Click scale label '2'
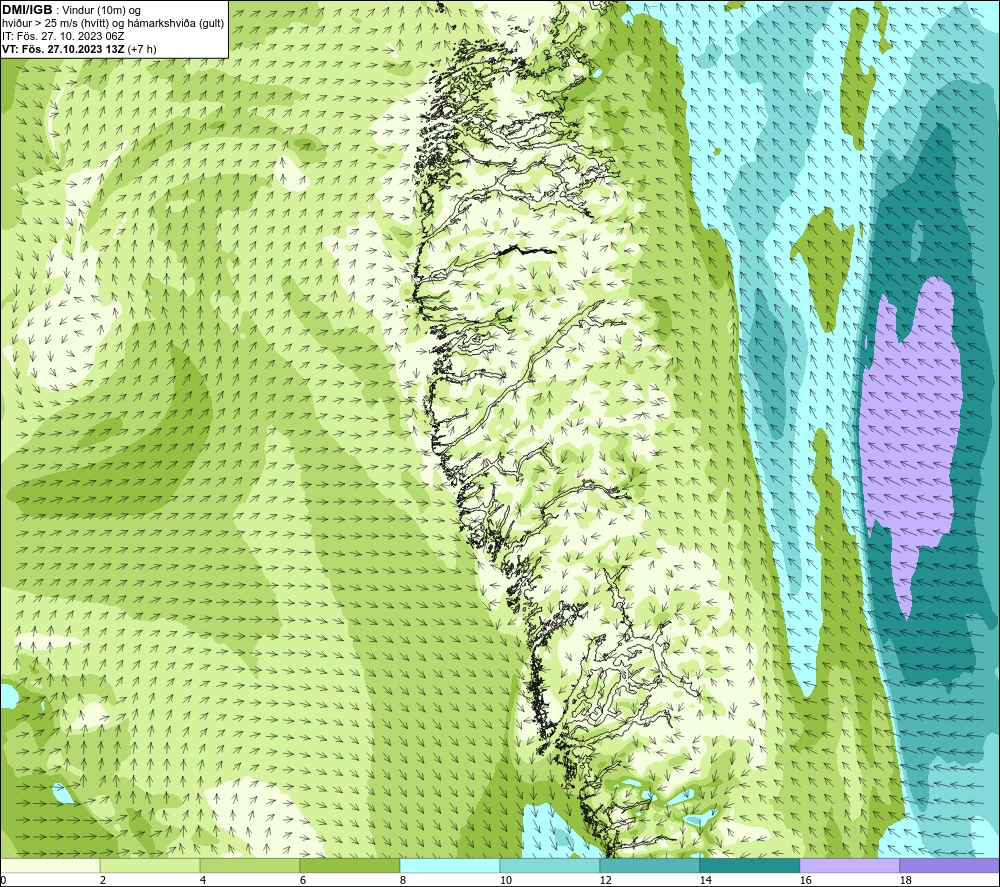The image size is (1000, 887). coord(103,880)
